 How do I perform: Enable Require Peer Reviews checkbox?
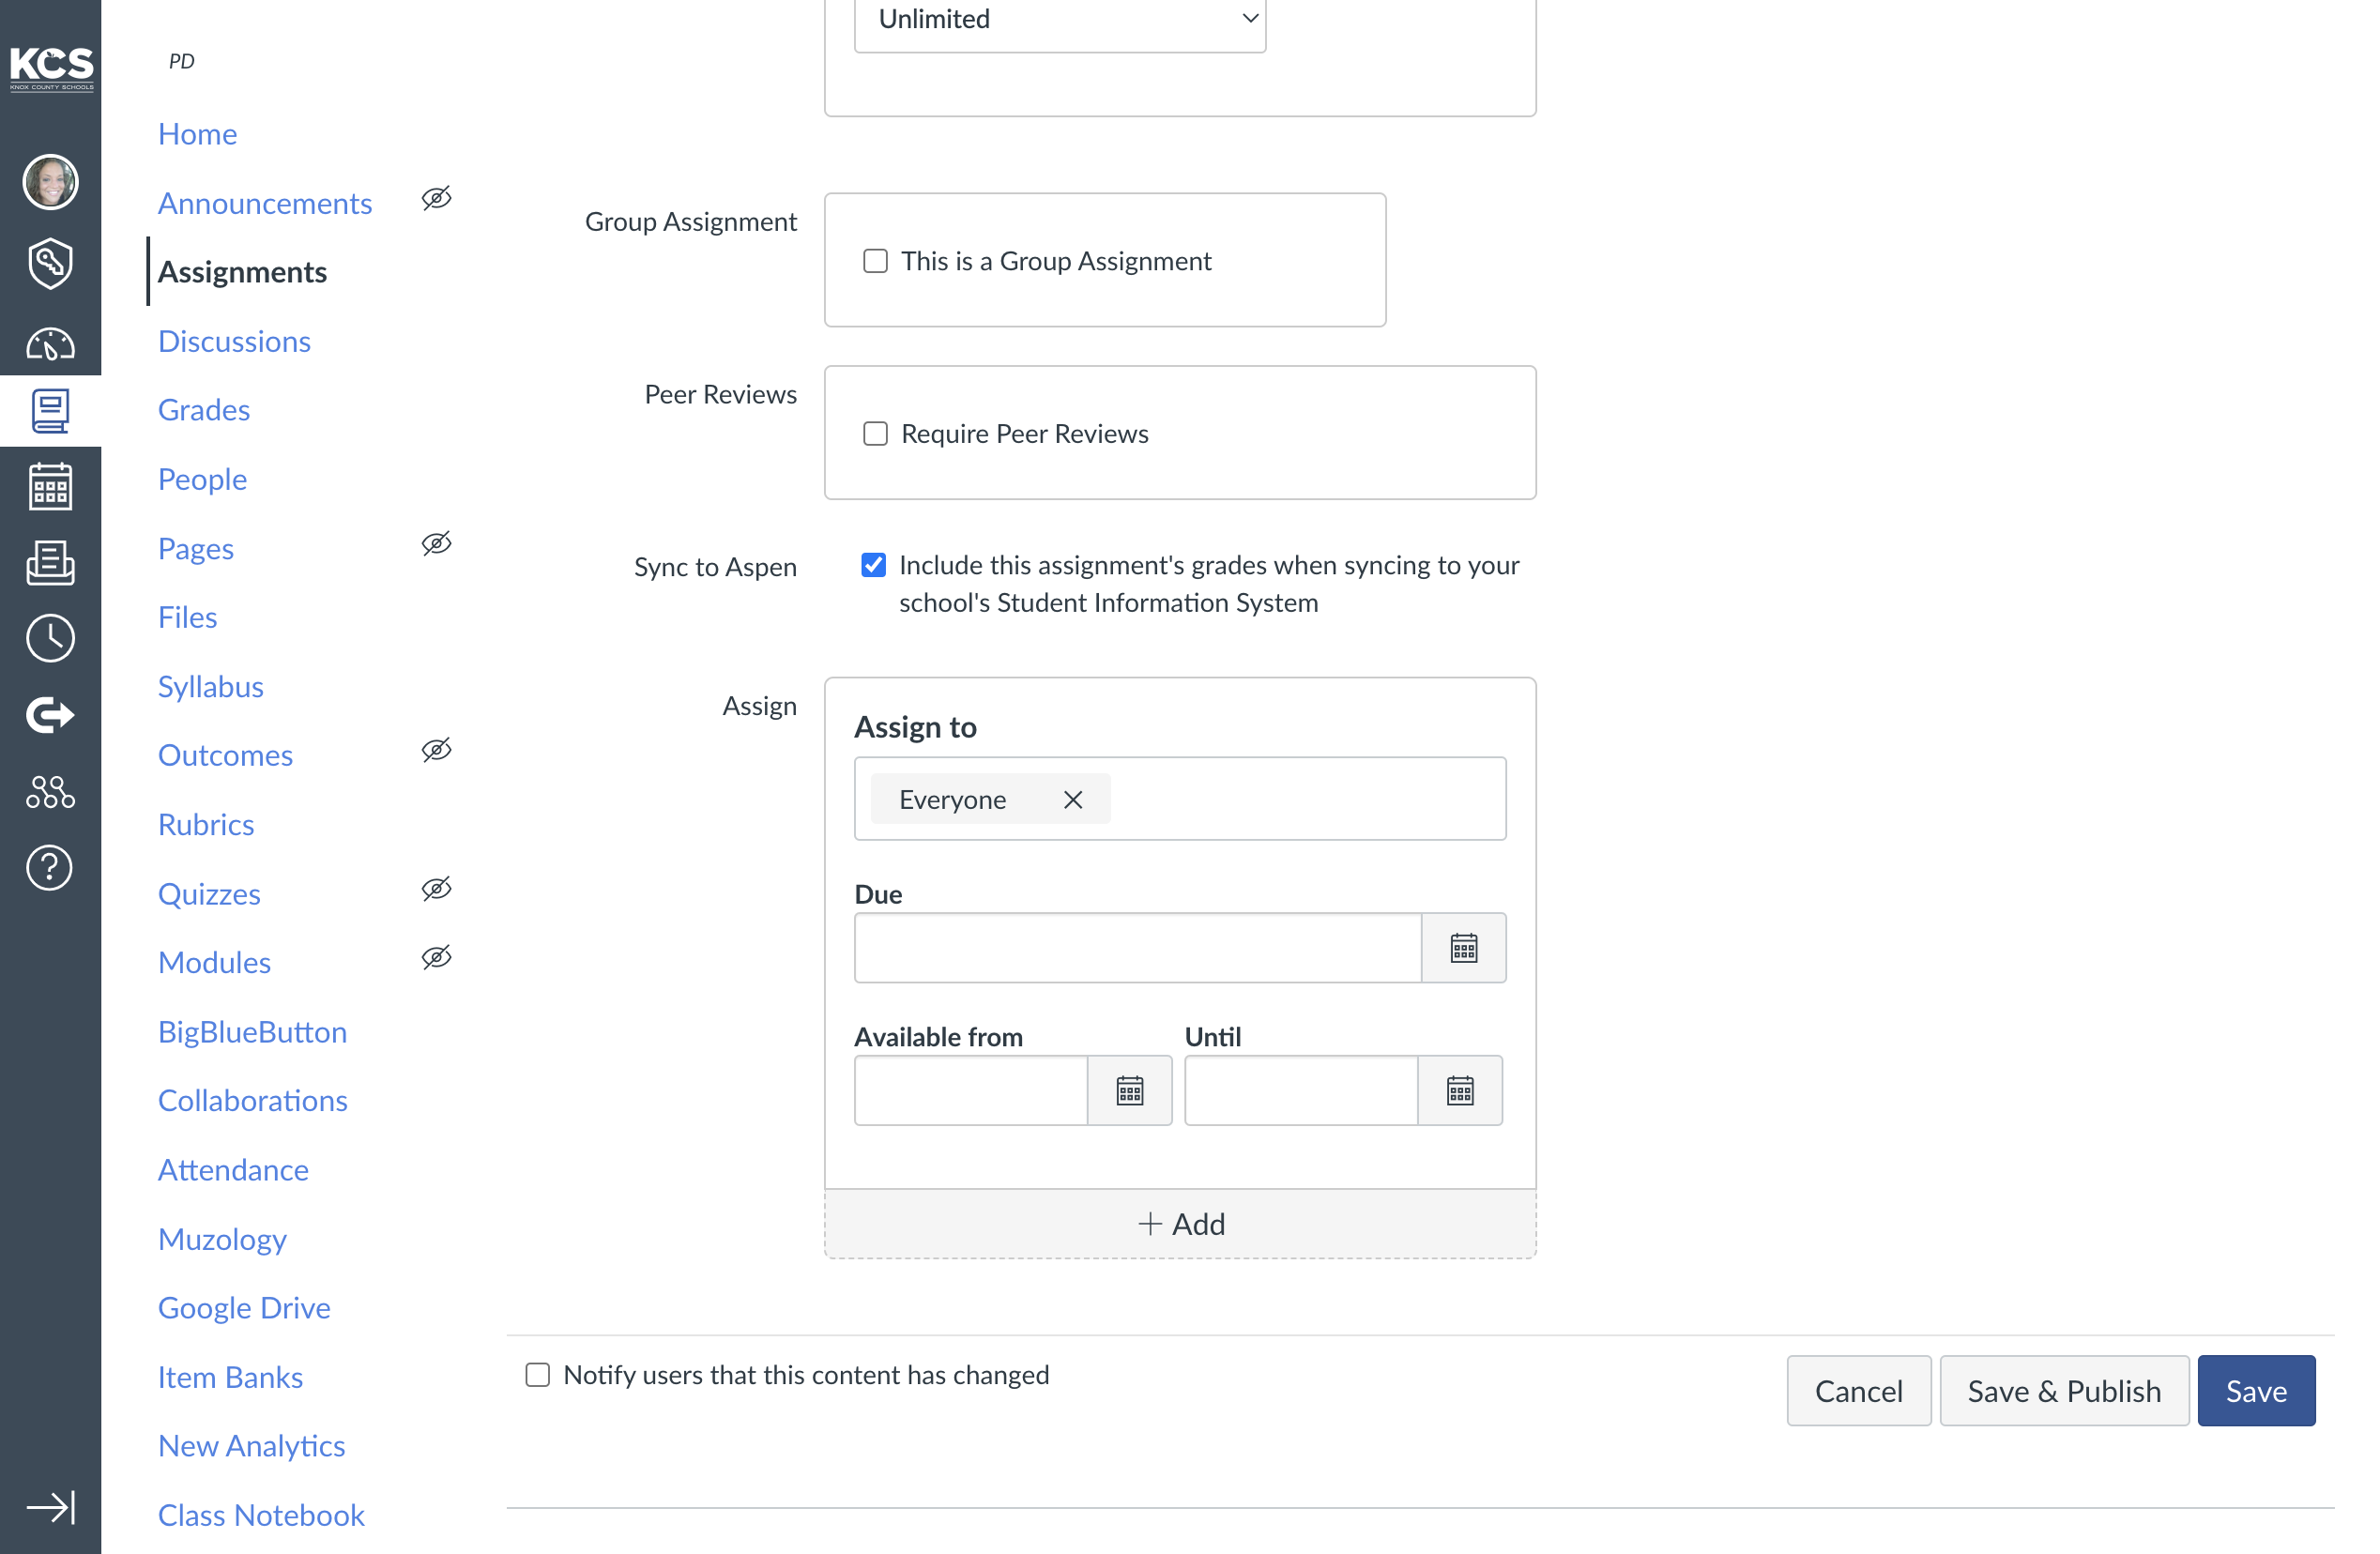(875, 434)
